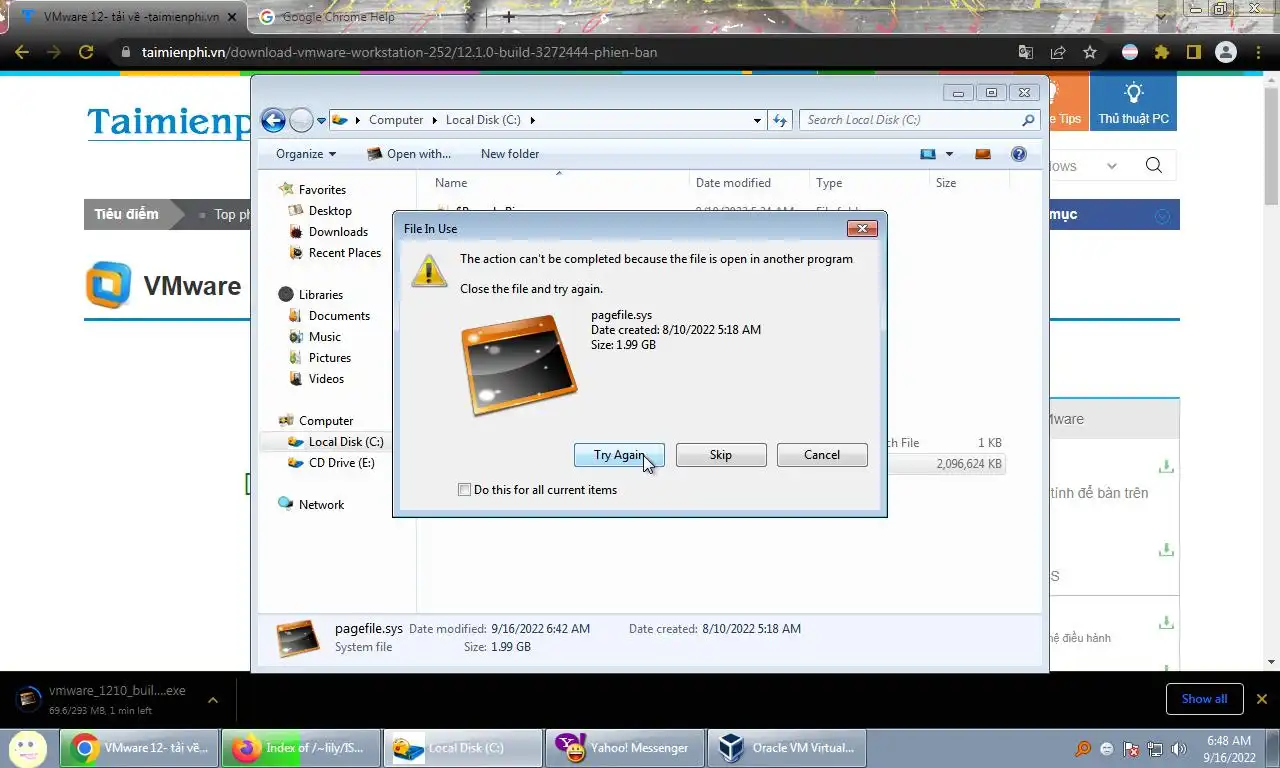The height and width of the screenshot is (768, 1280).
Task: Click New folder in Explorer toolbar
Action: [x=510, y=154]
